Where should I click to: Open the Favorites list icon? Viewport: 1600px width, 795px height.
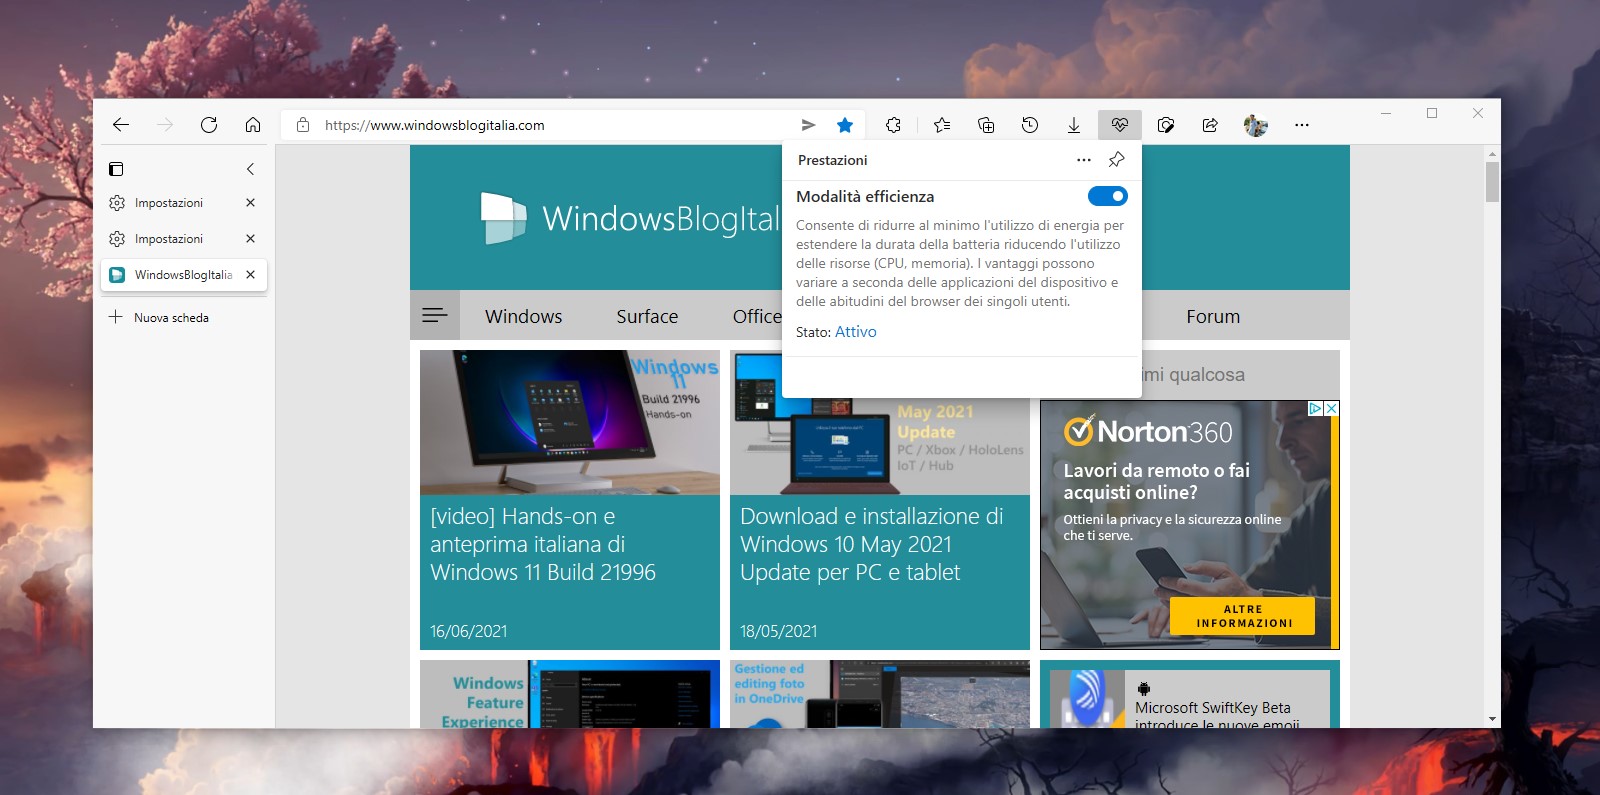(942, 125)
